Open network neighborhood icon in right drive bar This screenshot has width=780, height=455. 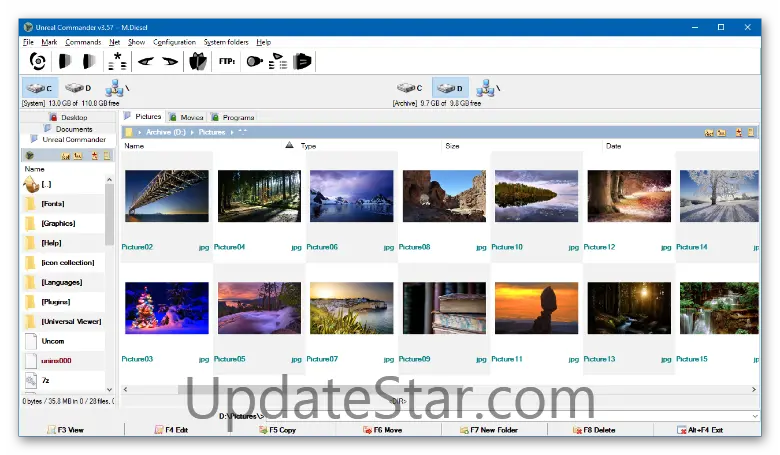486,88
